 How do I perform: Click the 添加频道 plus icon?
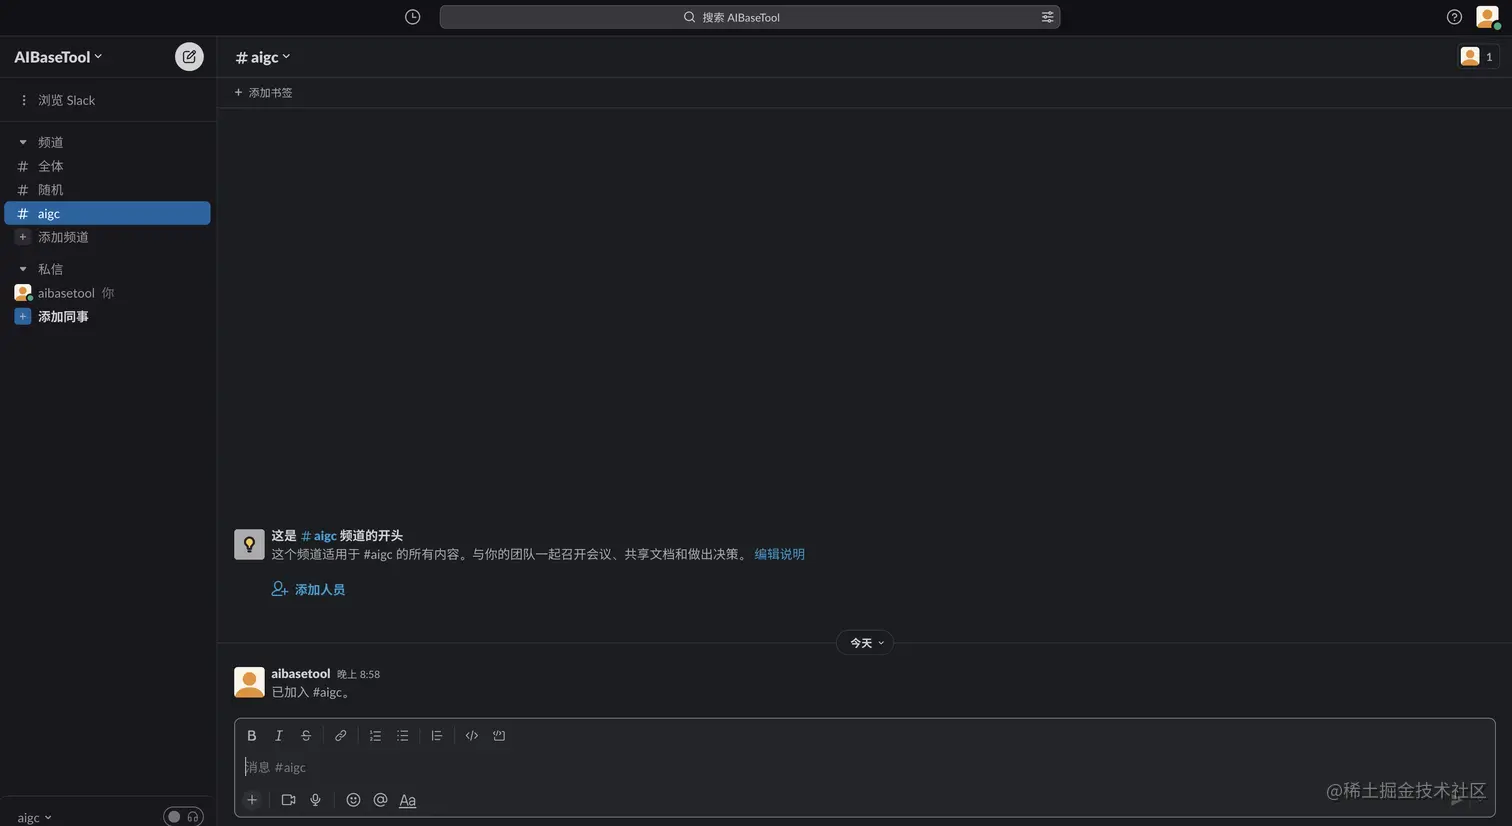[x=23, y=237]
